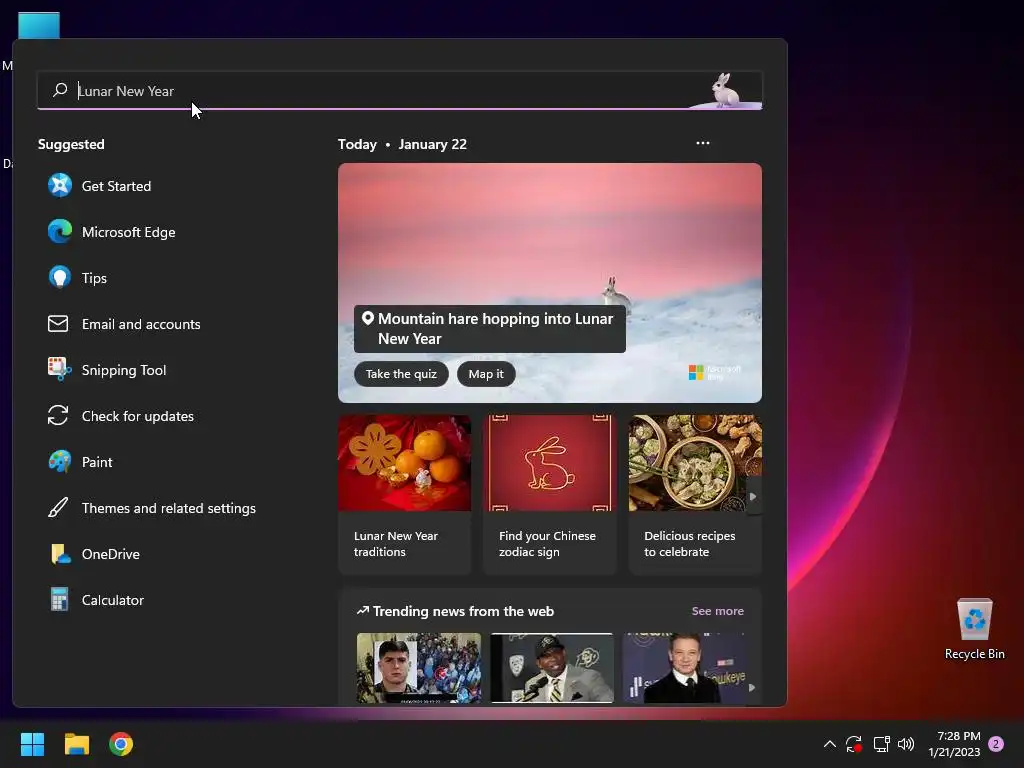Image resolution: width=1024 pixels, height=768 pixels.
Task: Open the soldier trending news thumbnail
Action: point(419,667)
